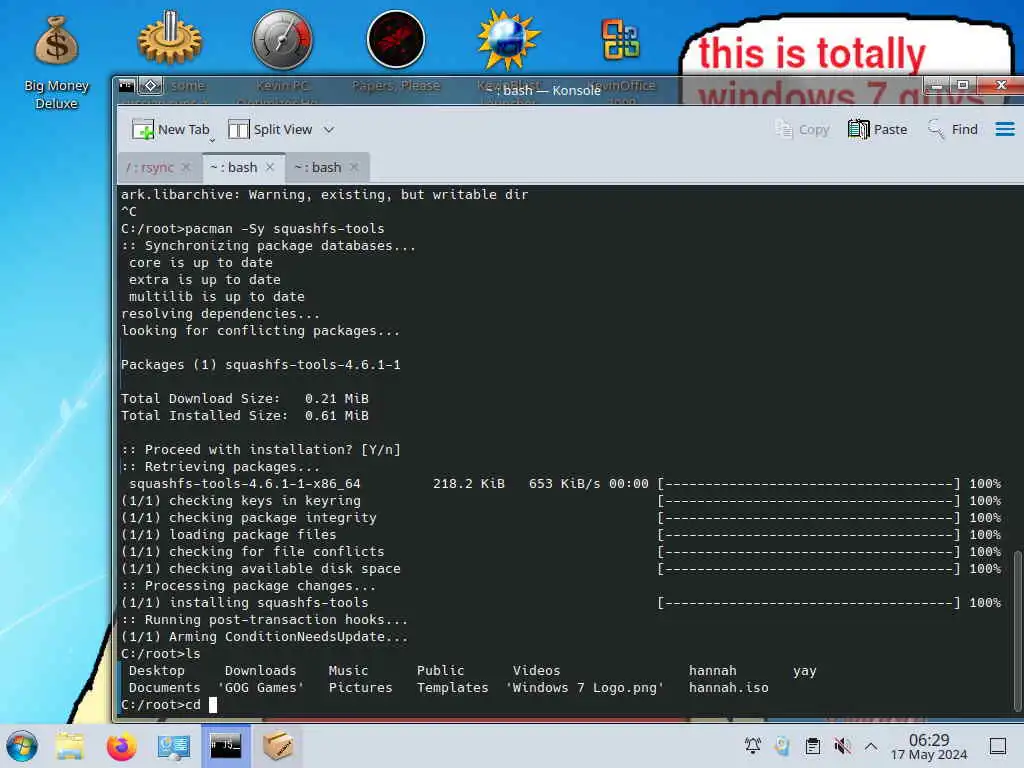The height and width of the screenshot is (768, 1024).
Task: Click 'Total Installed Size: 0.61 MiB' line
Action: coord(245,415)
